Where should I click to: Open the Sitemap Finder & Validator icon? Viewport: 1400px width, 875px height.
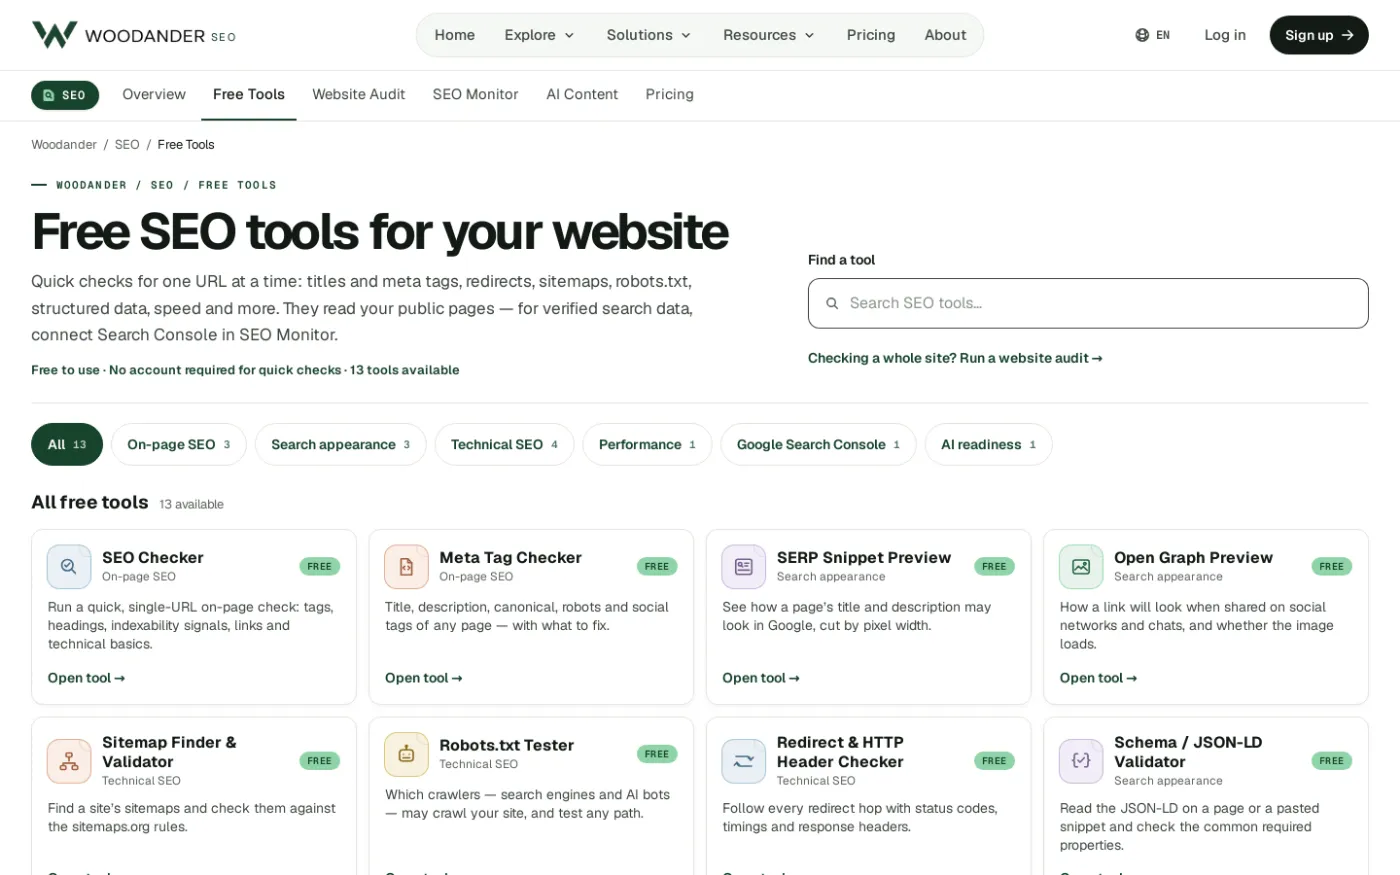(x=69, y=761)
